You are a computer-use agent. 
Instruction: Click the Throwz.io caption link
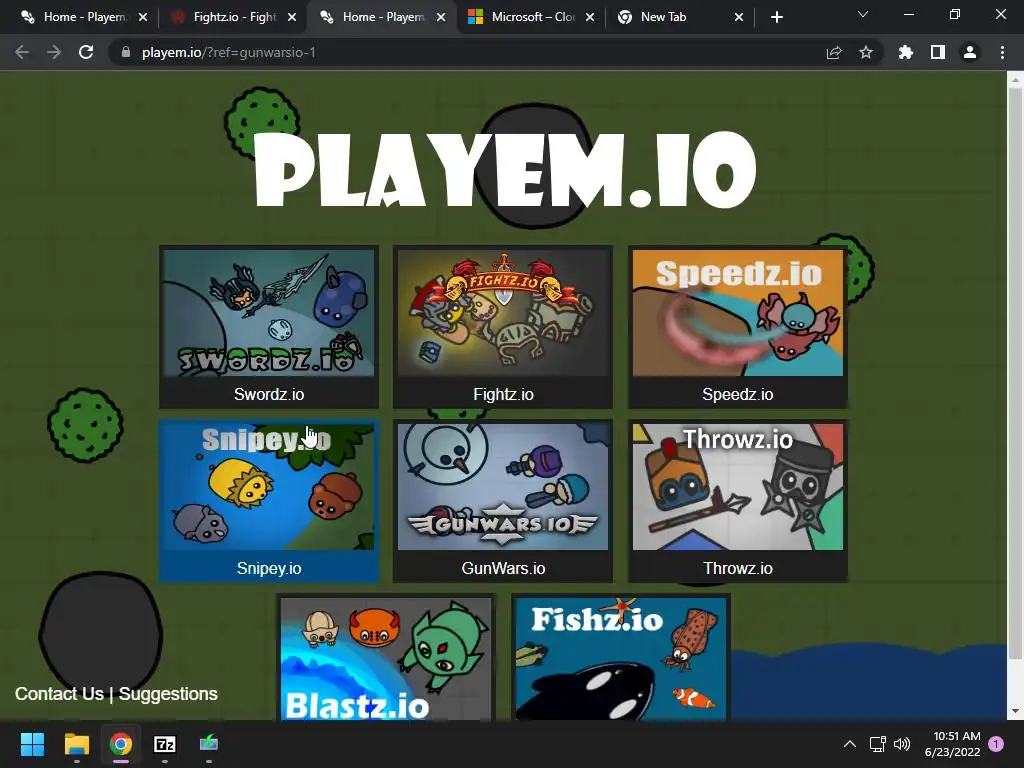[738, 568]
